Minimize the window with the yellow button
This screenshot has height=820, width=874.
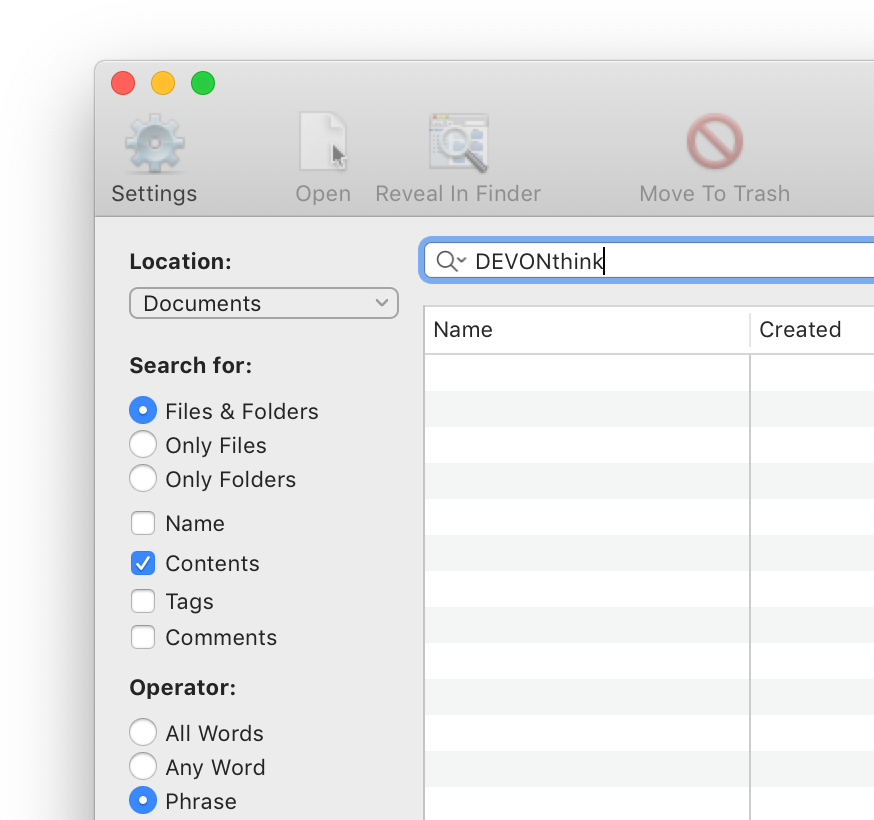click(163, 84)
